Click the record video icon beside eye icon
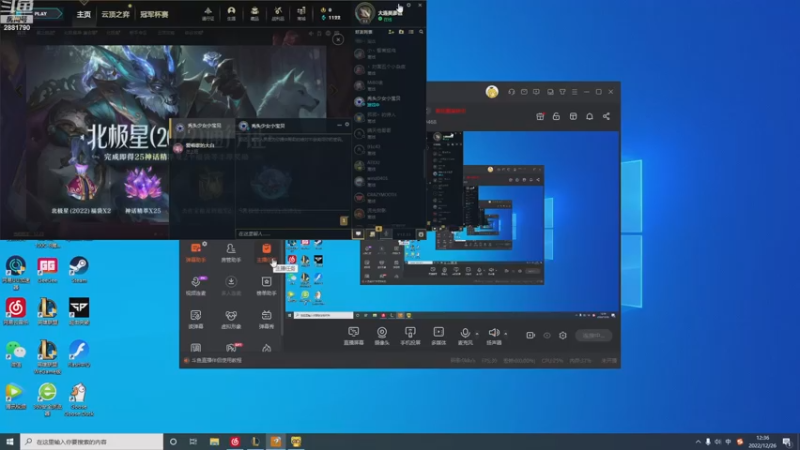The image size is (800, 450). coord(530,335)
